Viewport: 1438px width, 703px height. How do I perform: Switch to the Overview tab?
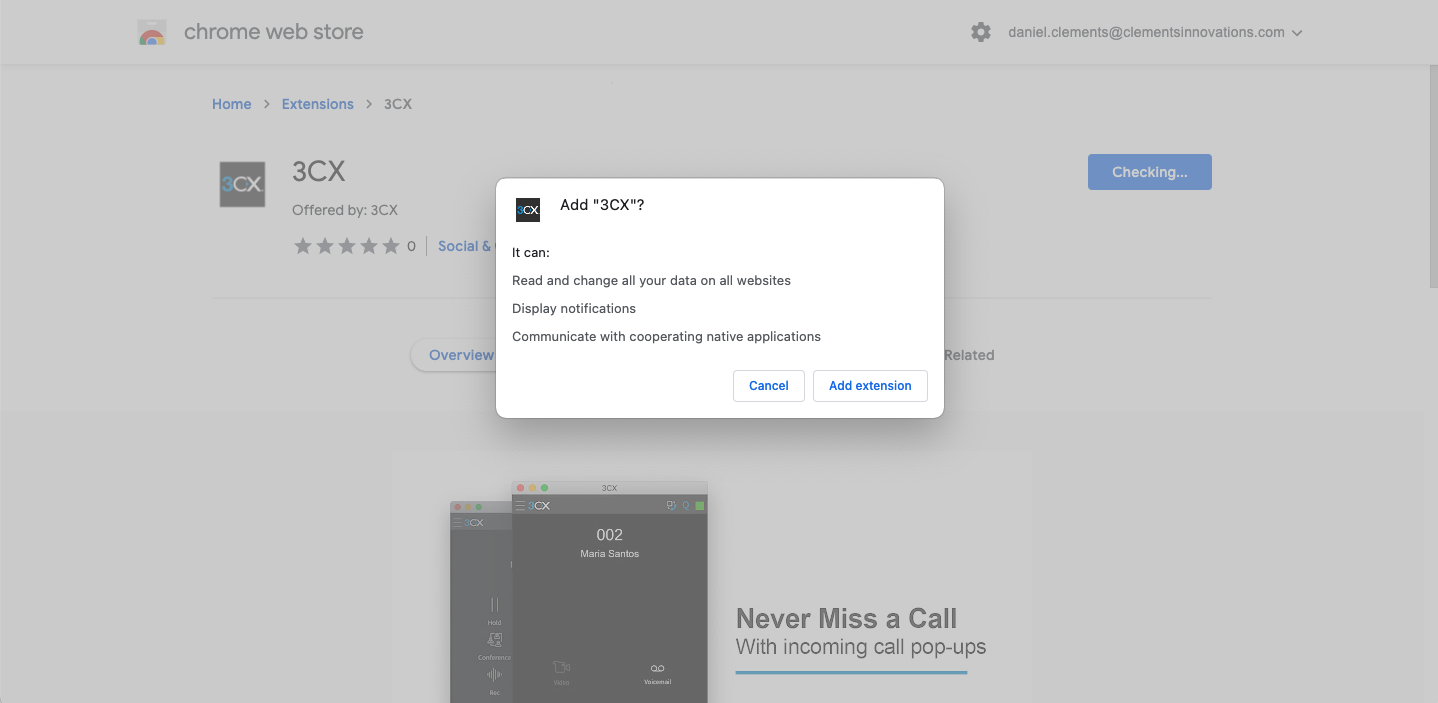(461, 355)
